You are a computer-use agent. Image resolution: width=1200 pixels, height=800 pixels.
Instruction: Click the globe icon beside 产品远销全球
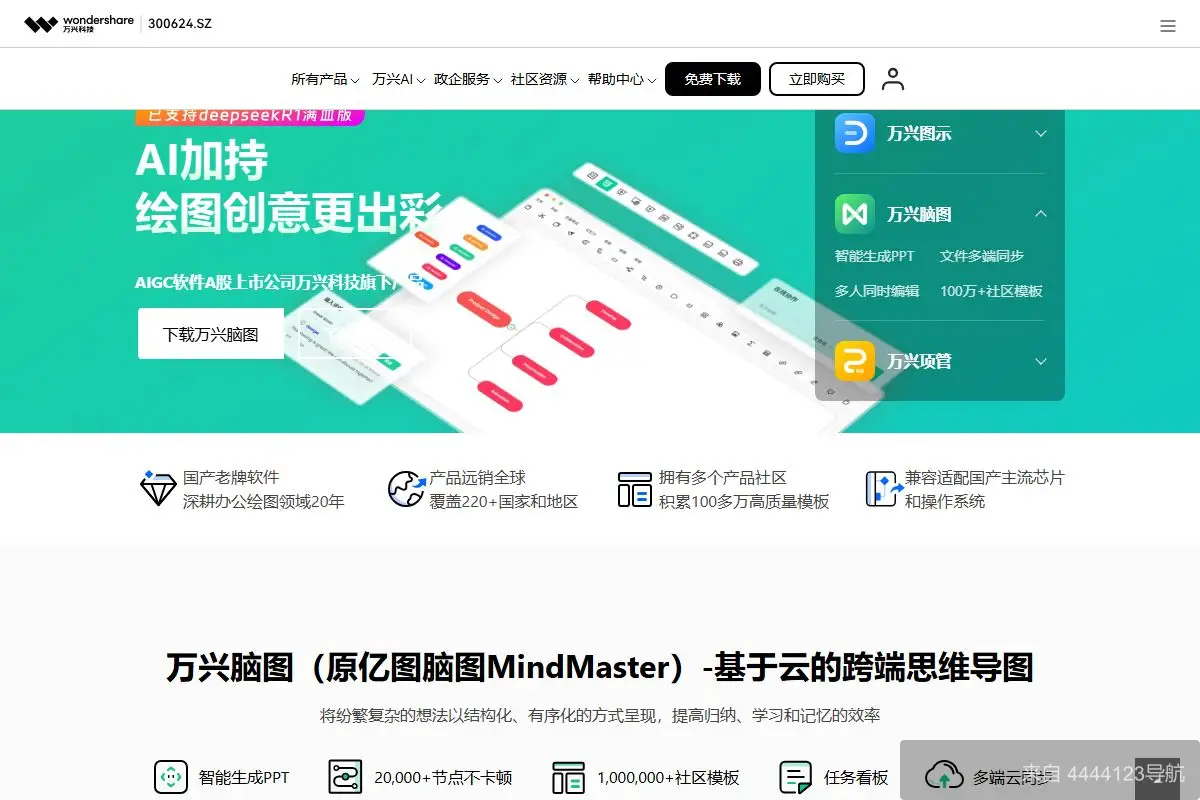(x=404, y=489)
